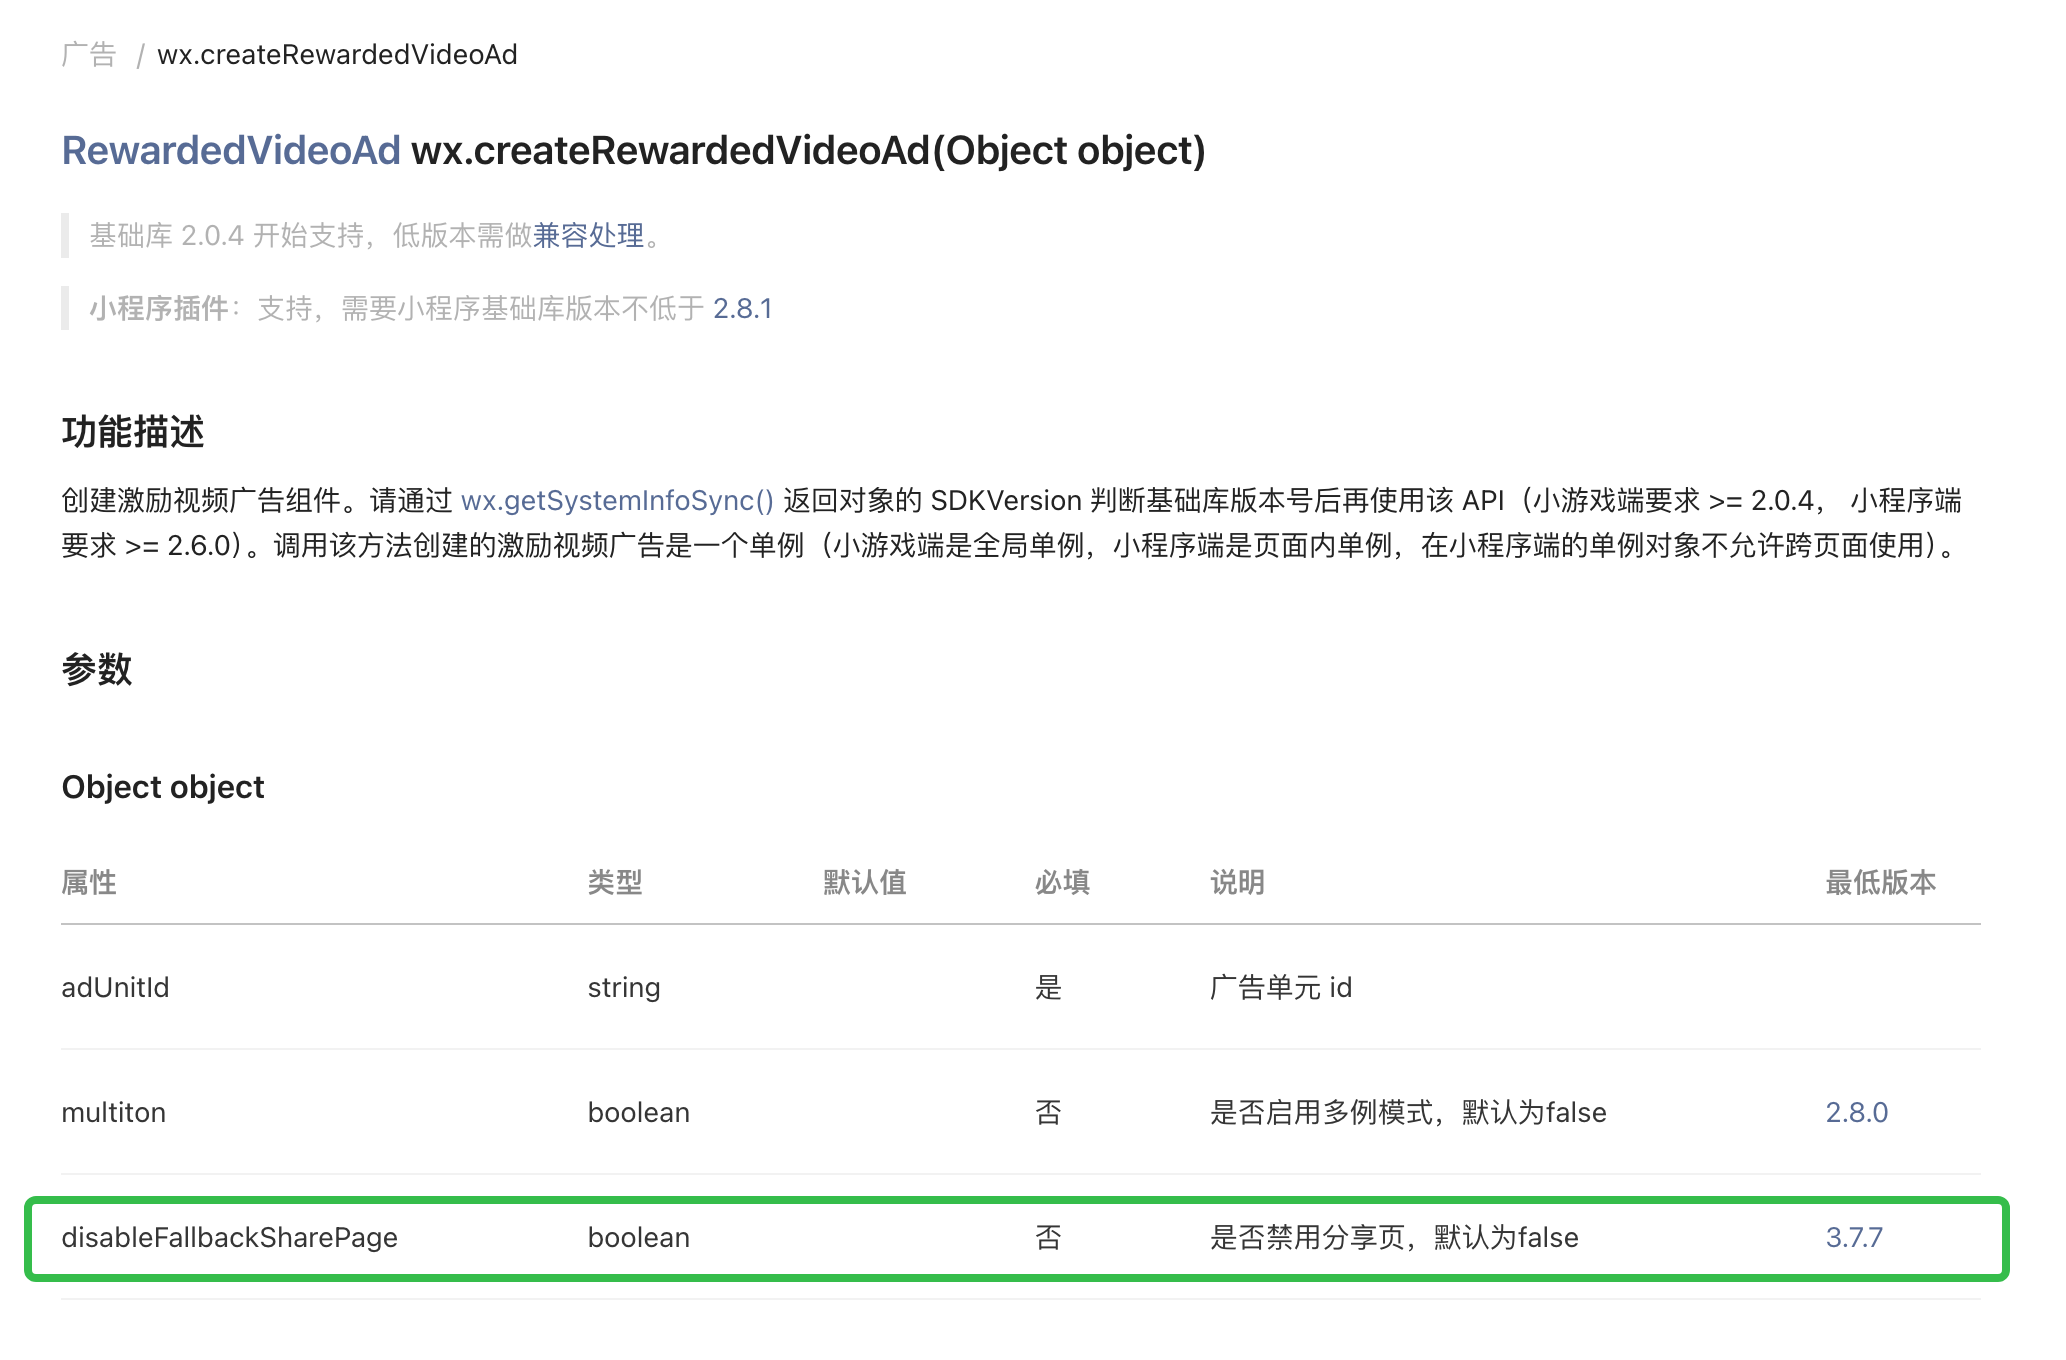Click the 类型 column header
2066x1360 pixels.
[x=614, y=882]
